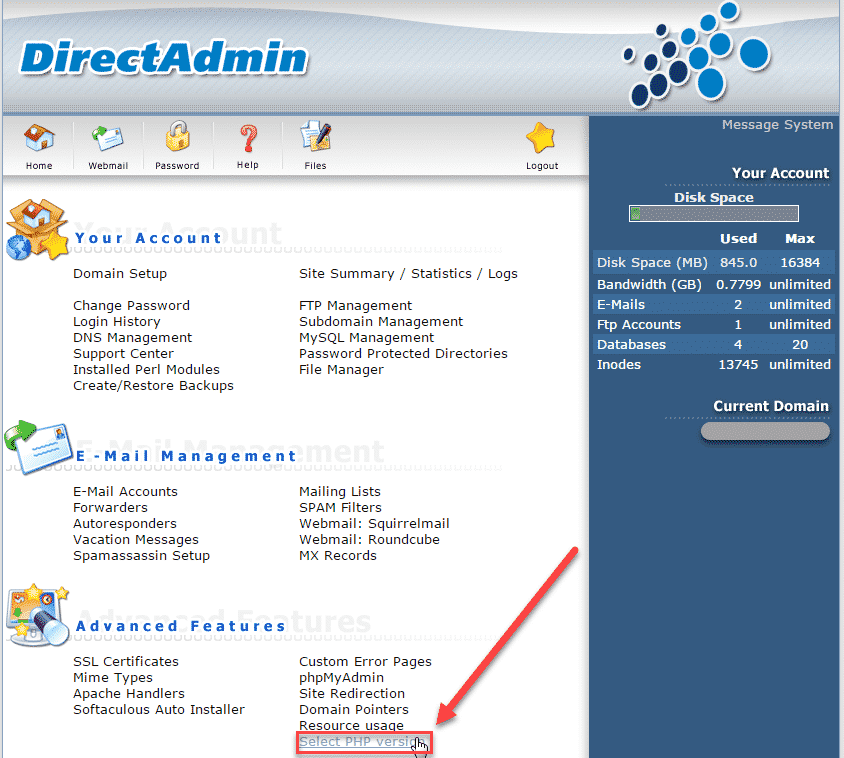
Task: Open DNS Management
Action: pyautogui.click(x=132, y=338)
